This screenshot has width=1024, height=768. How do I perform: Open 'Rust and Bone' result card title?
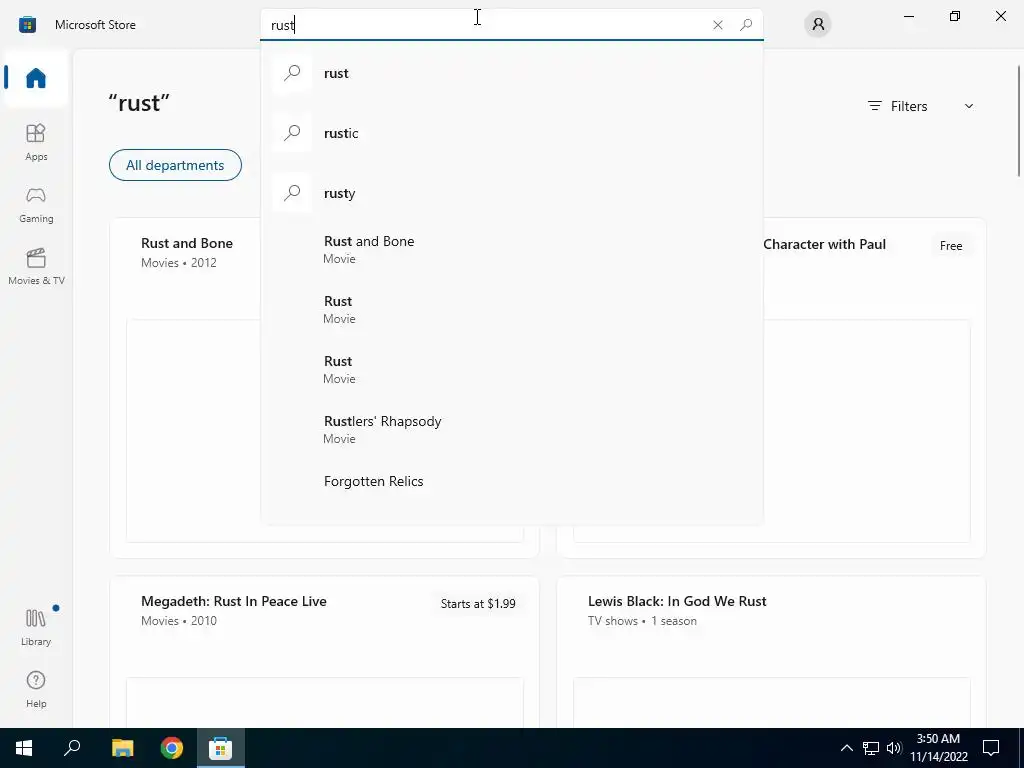pos(187,243)
